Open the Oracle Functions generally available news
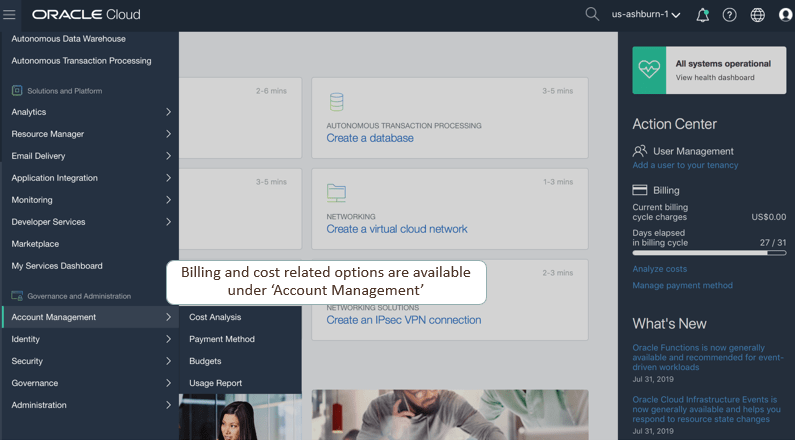The width and height of the screenshot is (795, 440). tap(708, 357)
